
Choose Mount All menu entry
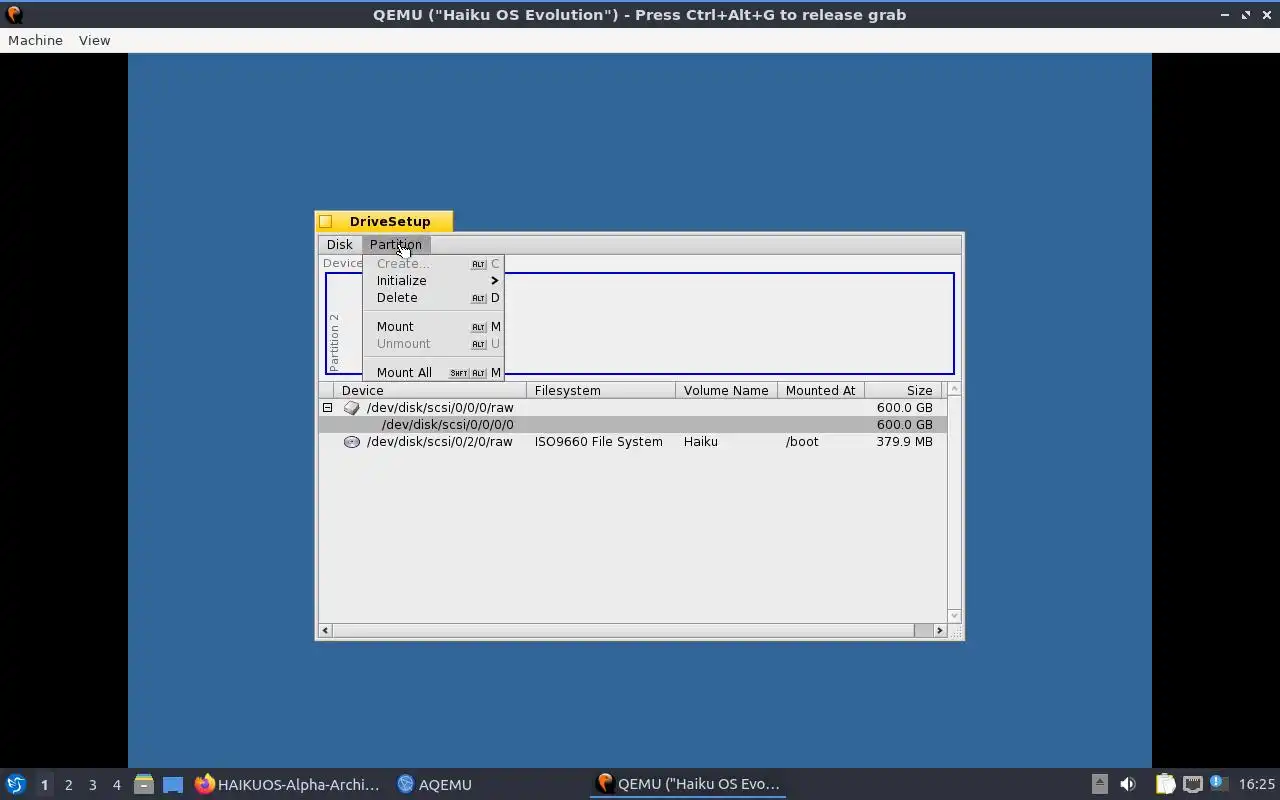(x=433, y=372)
